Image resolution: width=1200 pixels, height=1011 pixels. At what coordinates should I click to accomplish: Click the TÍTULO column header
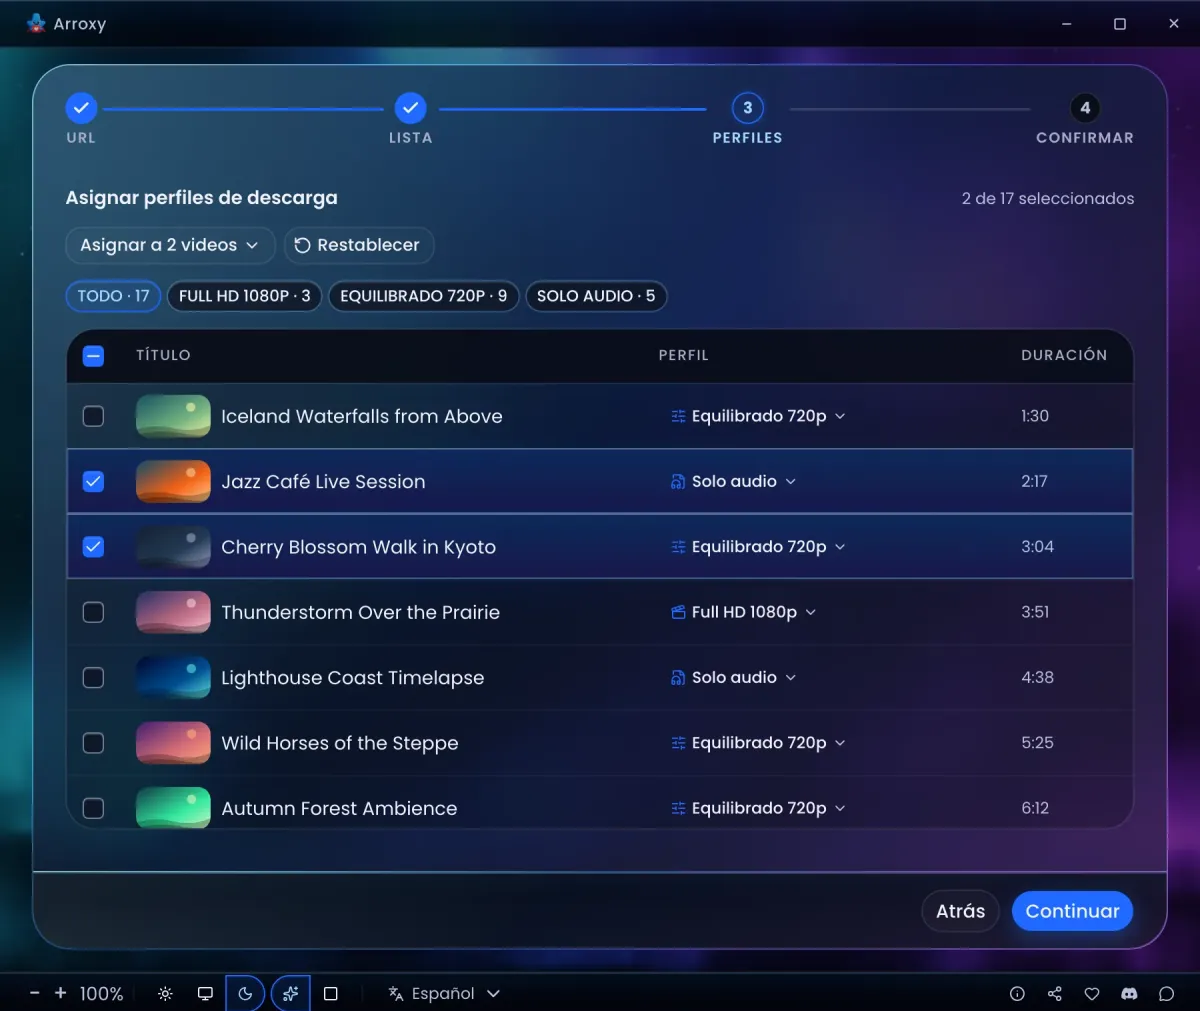tap(163, 355)
